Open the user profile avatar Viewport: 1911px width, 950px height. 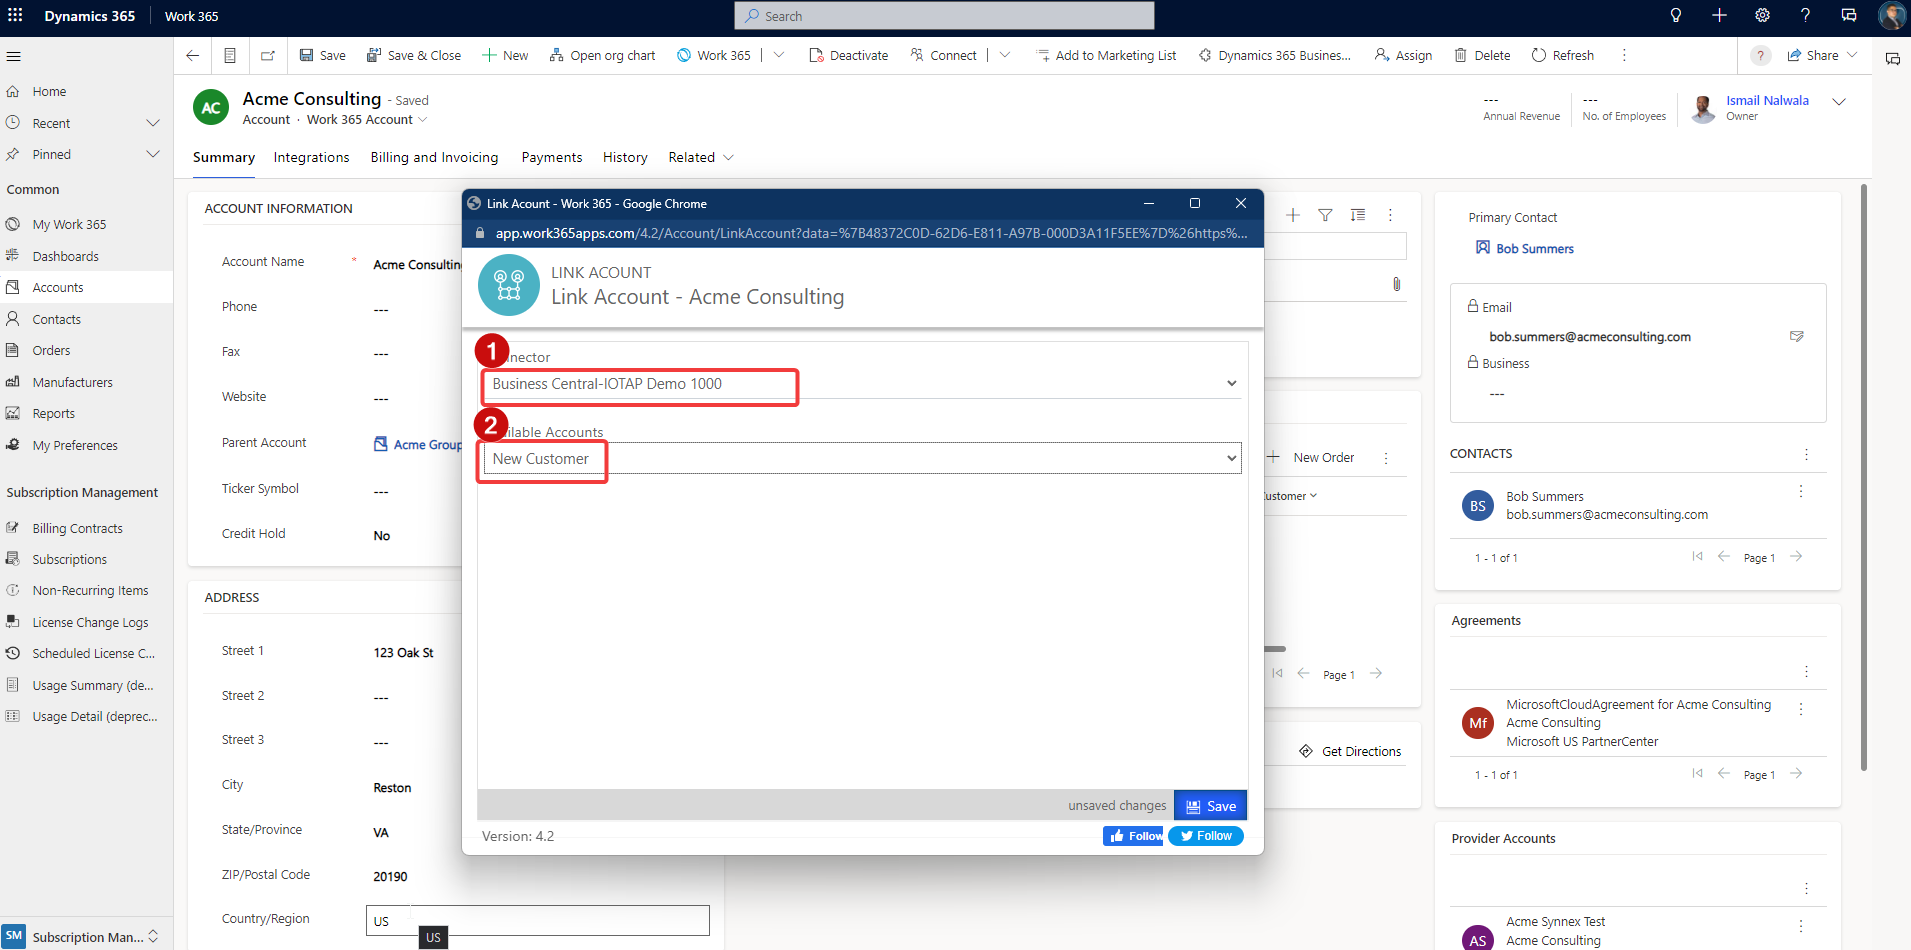1892,16
